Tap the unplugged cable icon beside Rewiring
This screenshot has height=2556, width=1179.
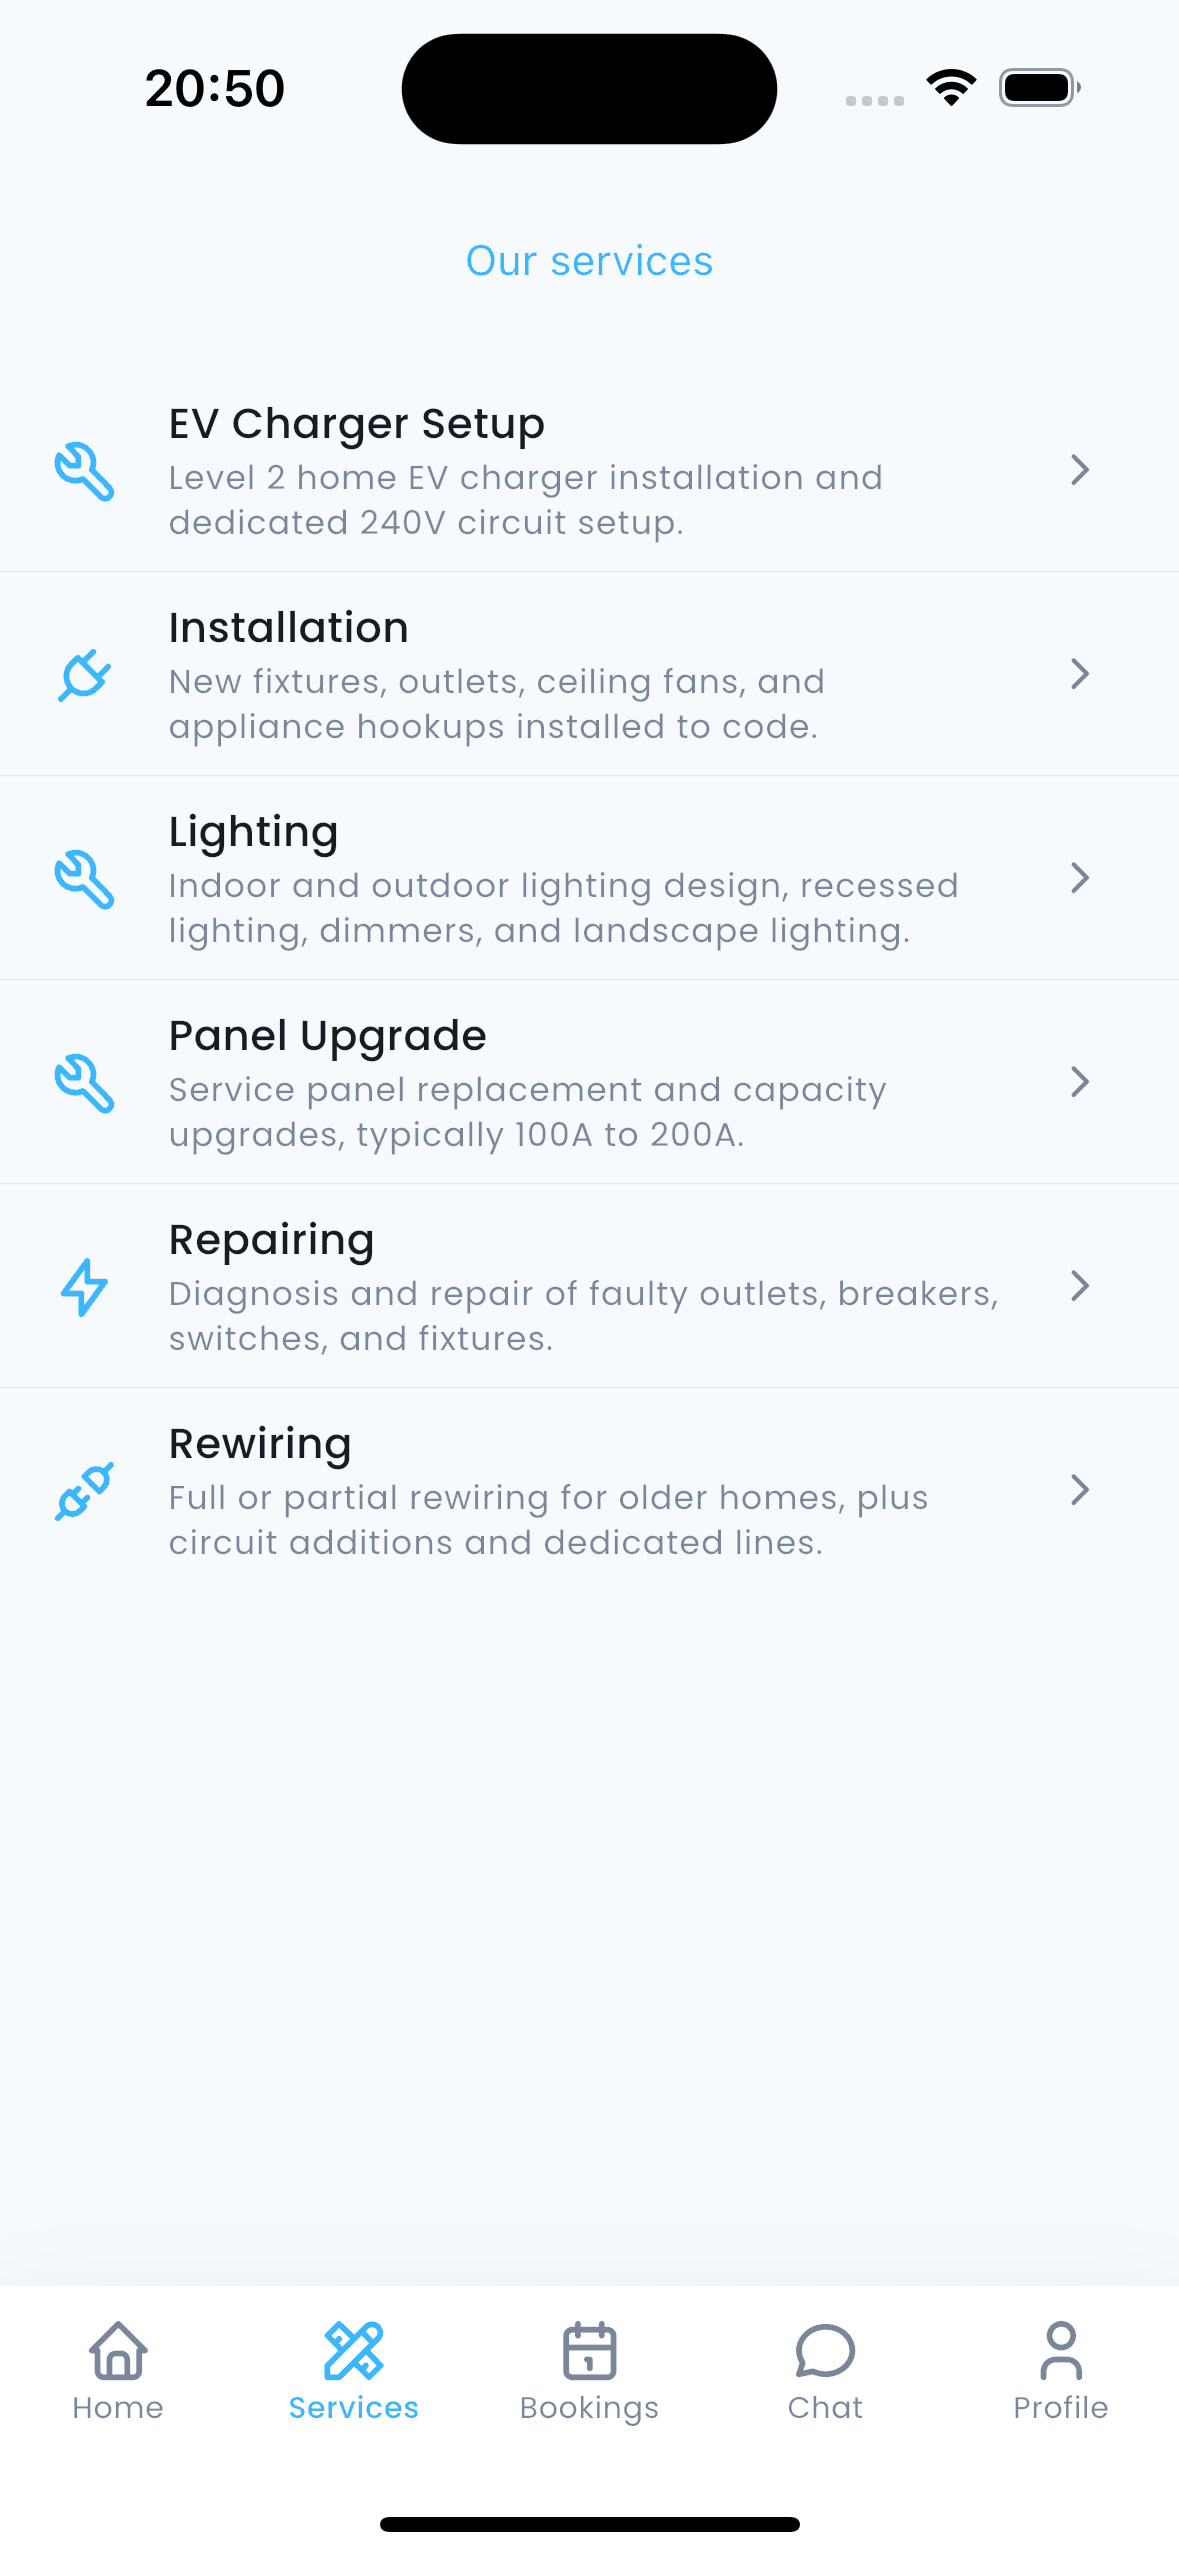[84, 1491]
